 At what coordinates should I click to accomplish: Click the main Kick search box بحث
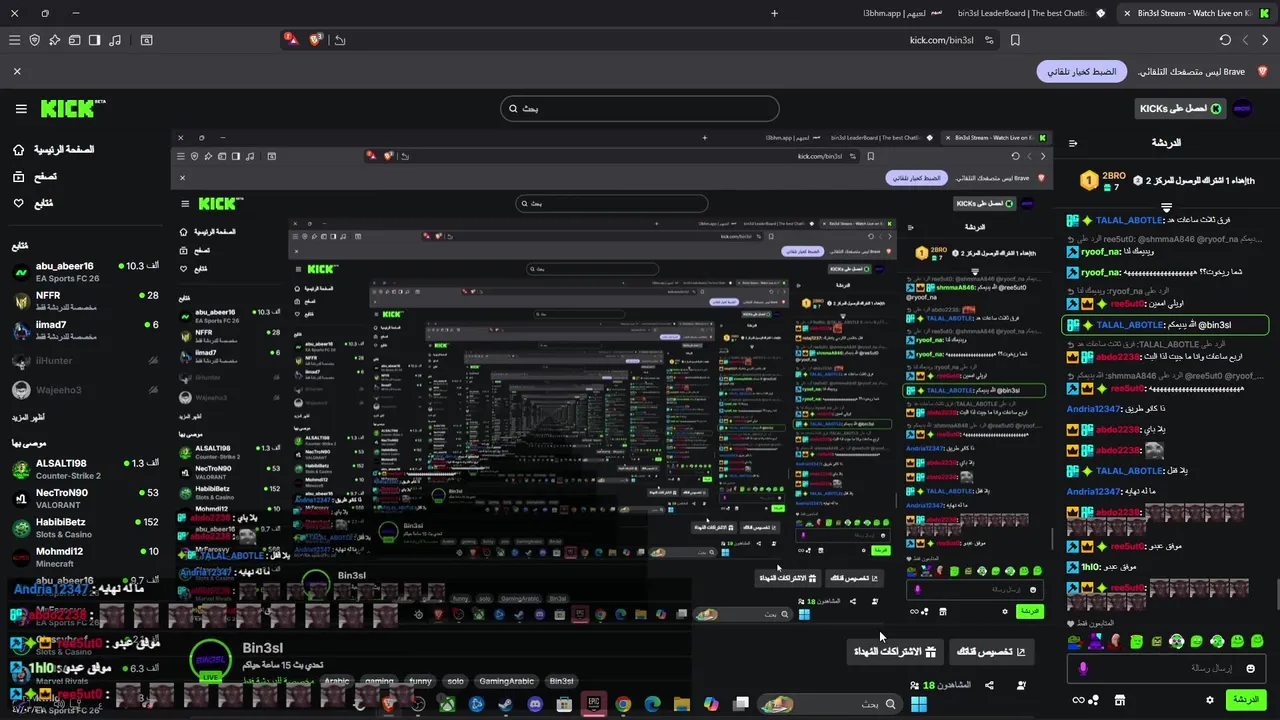[x=639, y=108]
